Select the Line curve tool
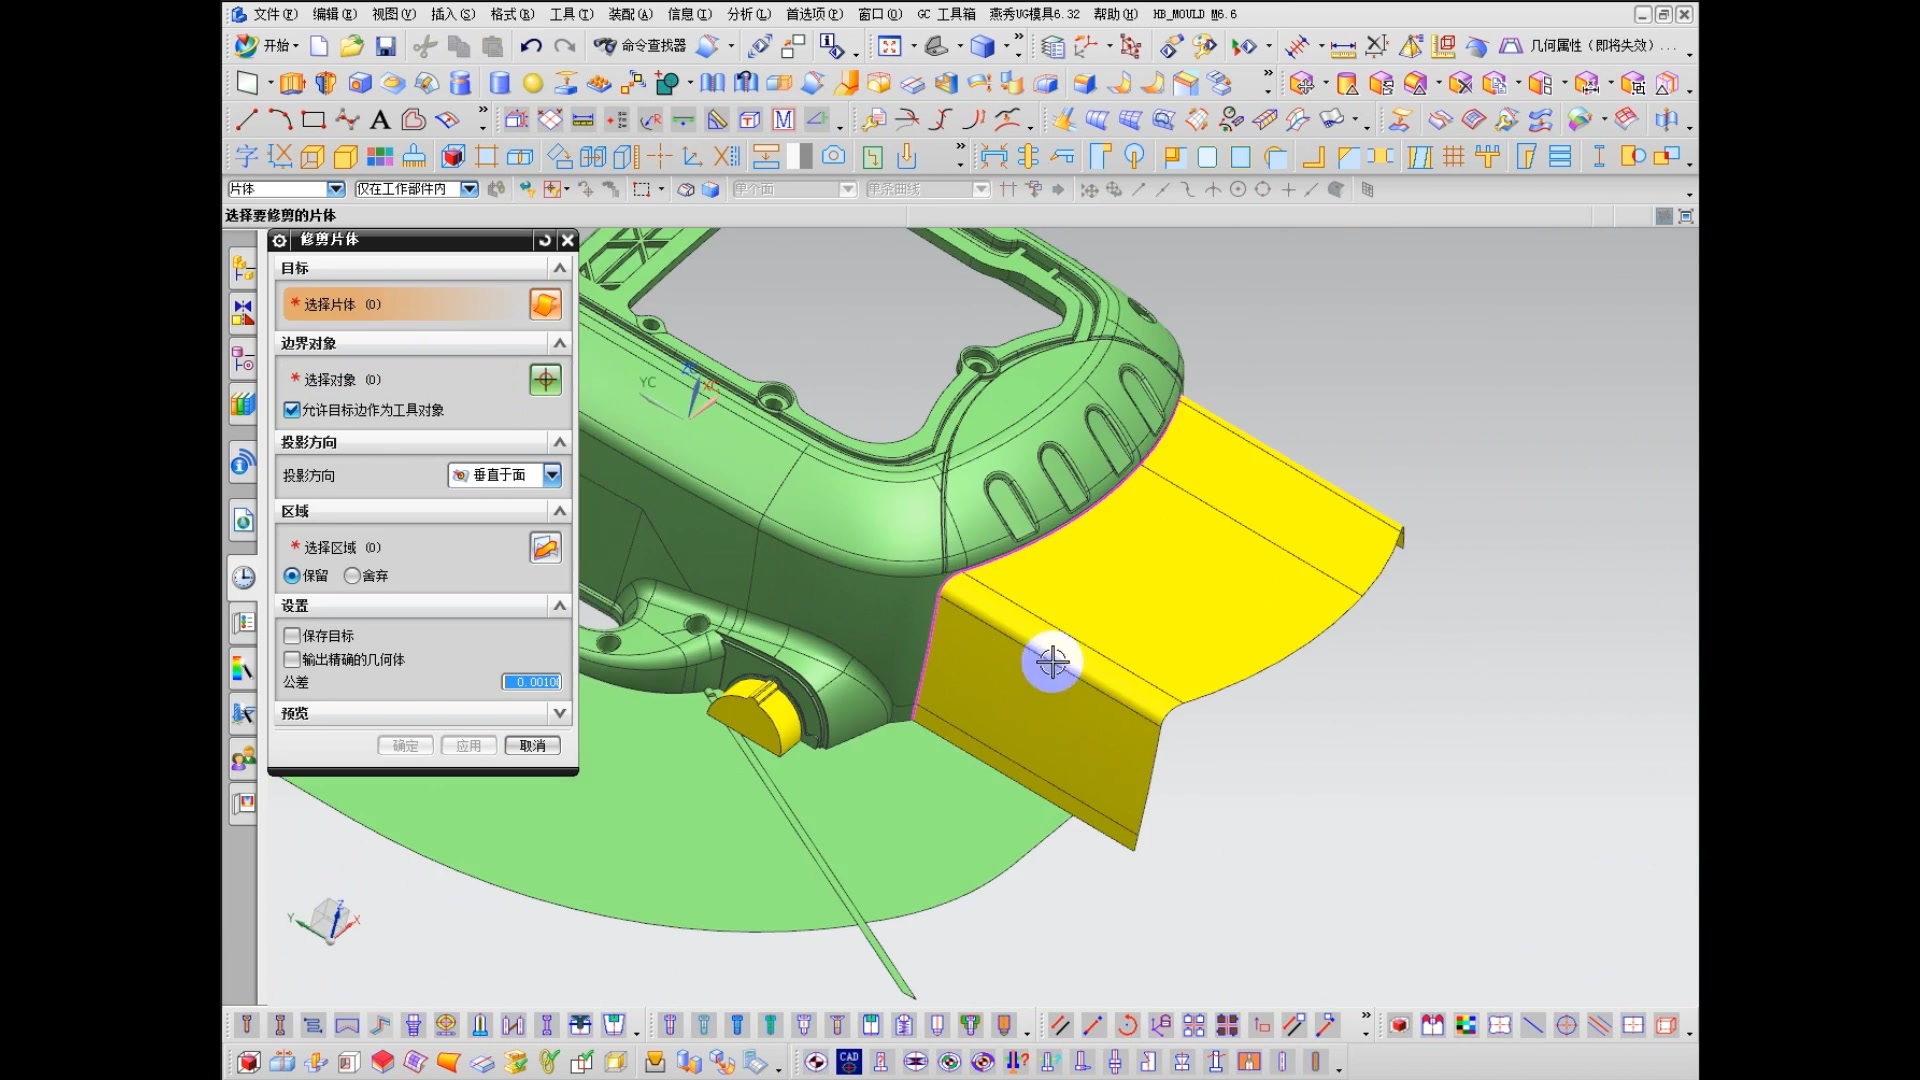This screenshot has width=1920, height=1080. point(246,121)
